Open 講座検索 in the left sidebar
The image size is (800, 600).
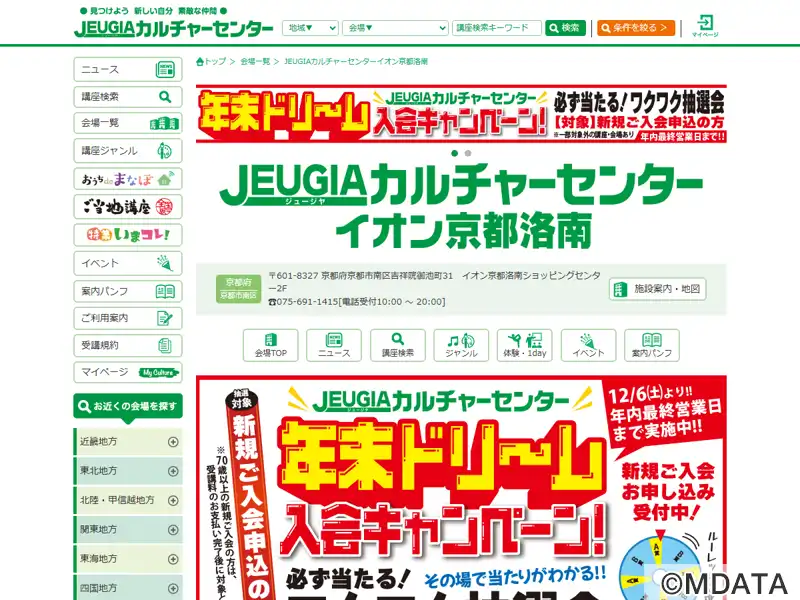tap(128, 96)
